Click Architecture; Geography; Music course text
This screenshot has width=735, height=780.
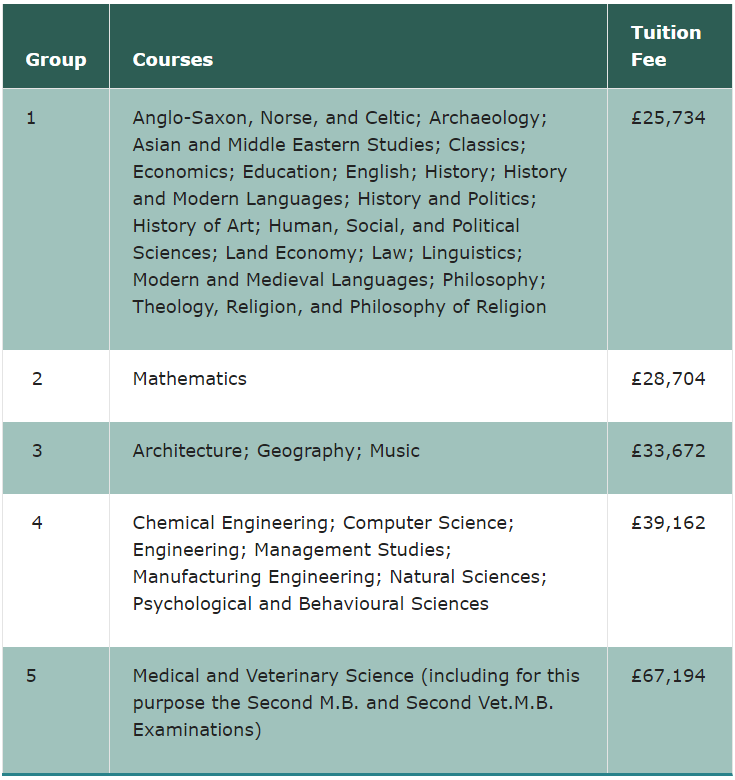tap(276, 451)
